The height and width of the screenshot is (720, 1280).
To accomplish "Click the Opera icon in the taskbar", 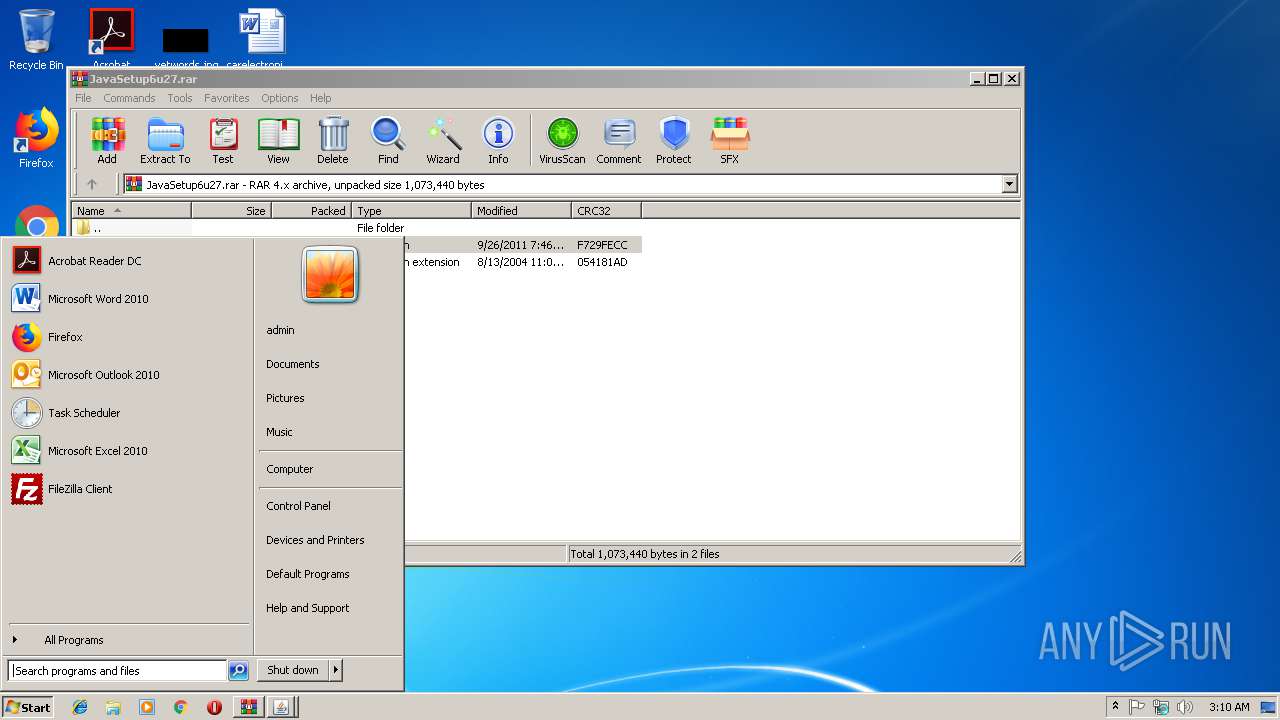I will point(214,707).
